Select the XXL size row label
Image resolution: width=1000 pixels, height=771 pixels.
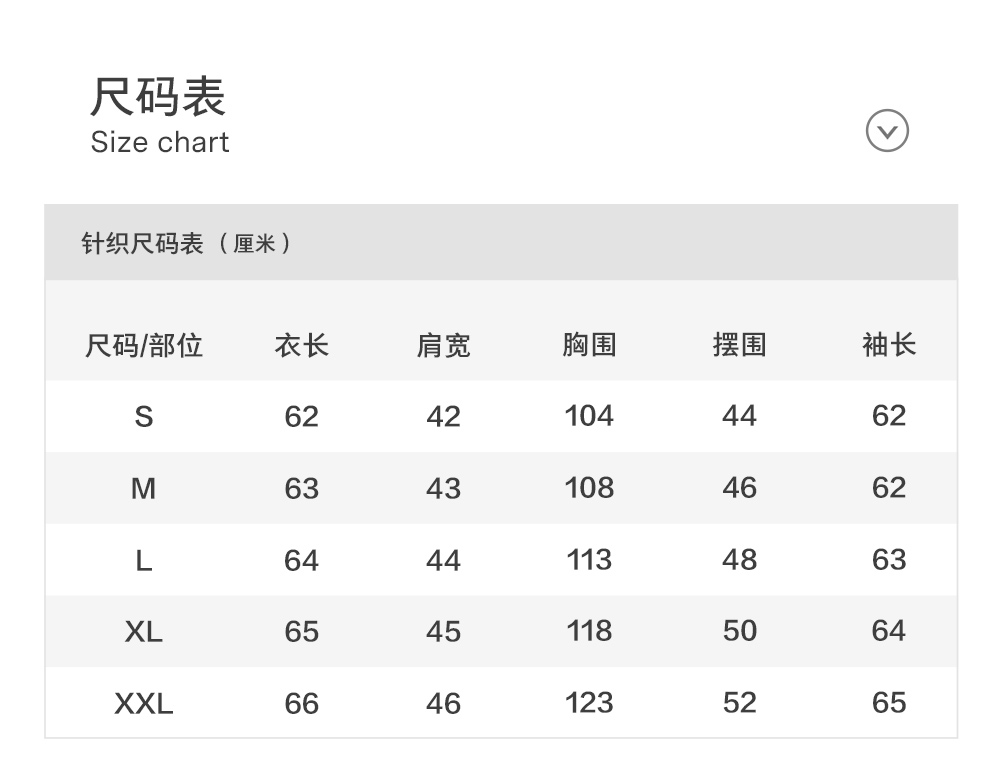(144, 703)
